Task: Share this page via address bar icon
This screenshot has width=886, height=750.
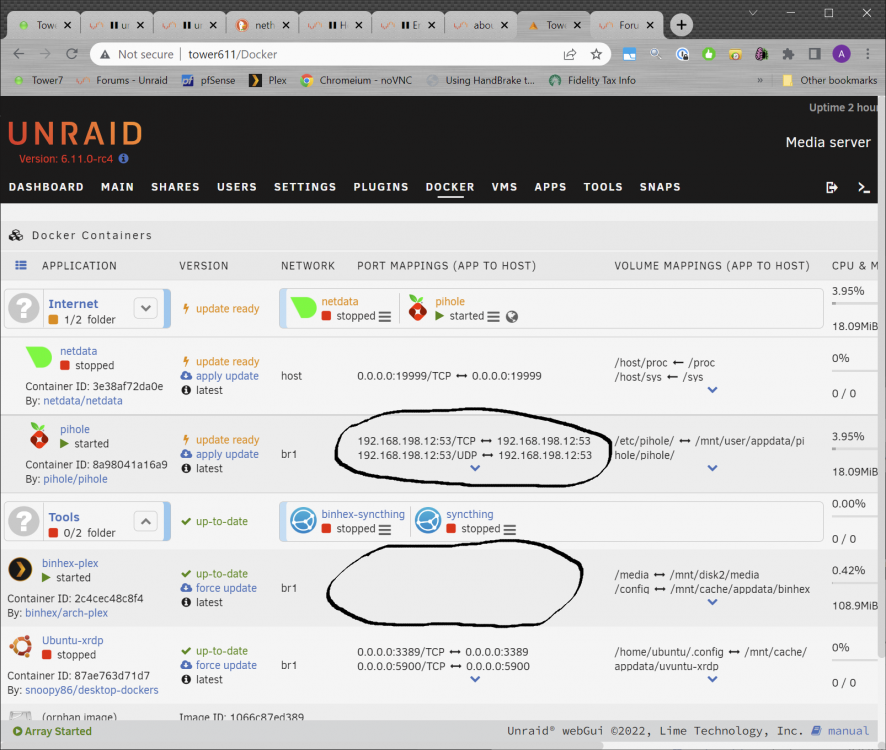Action: 570,54
